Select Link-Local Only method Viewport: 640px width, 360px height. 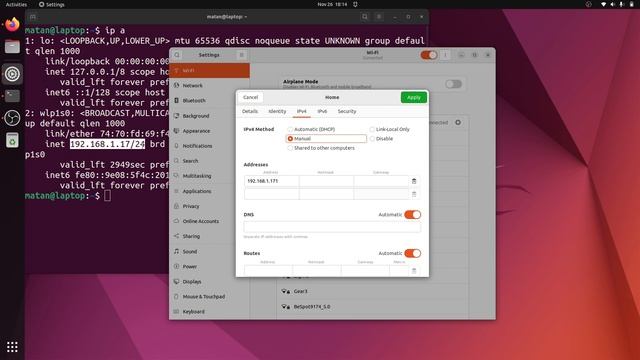[x=389, y=129]
